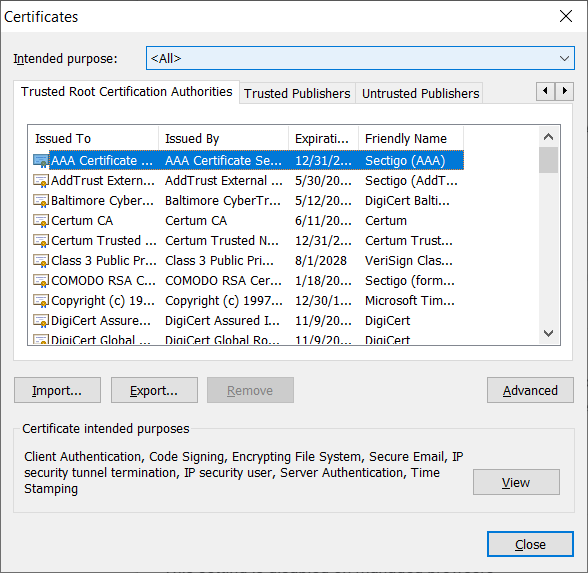Viewport: 588px width, 573px height.
Task: Switch to the Trusted Root Certification Authorities tab
Action: (126, 92)
